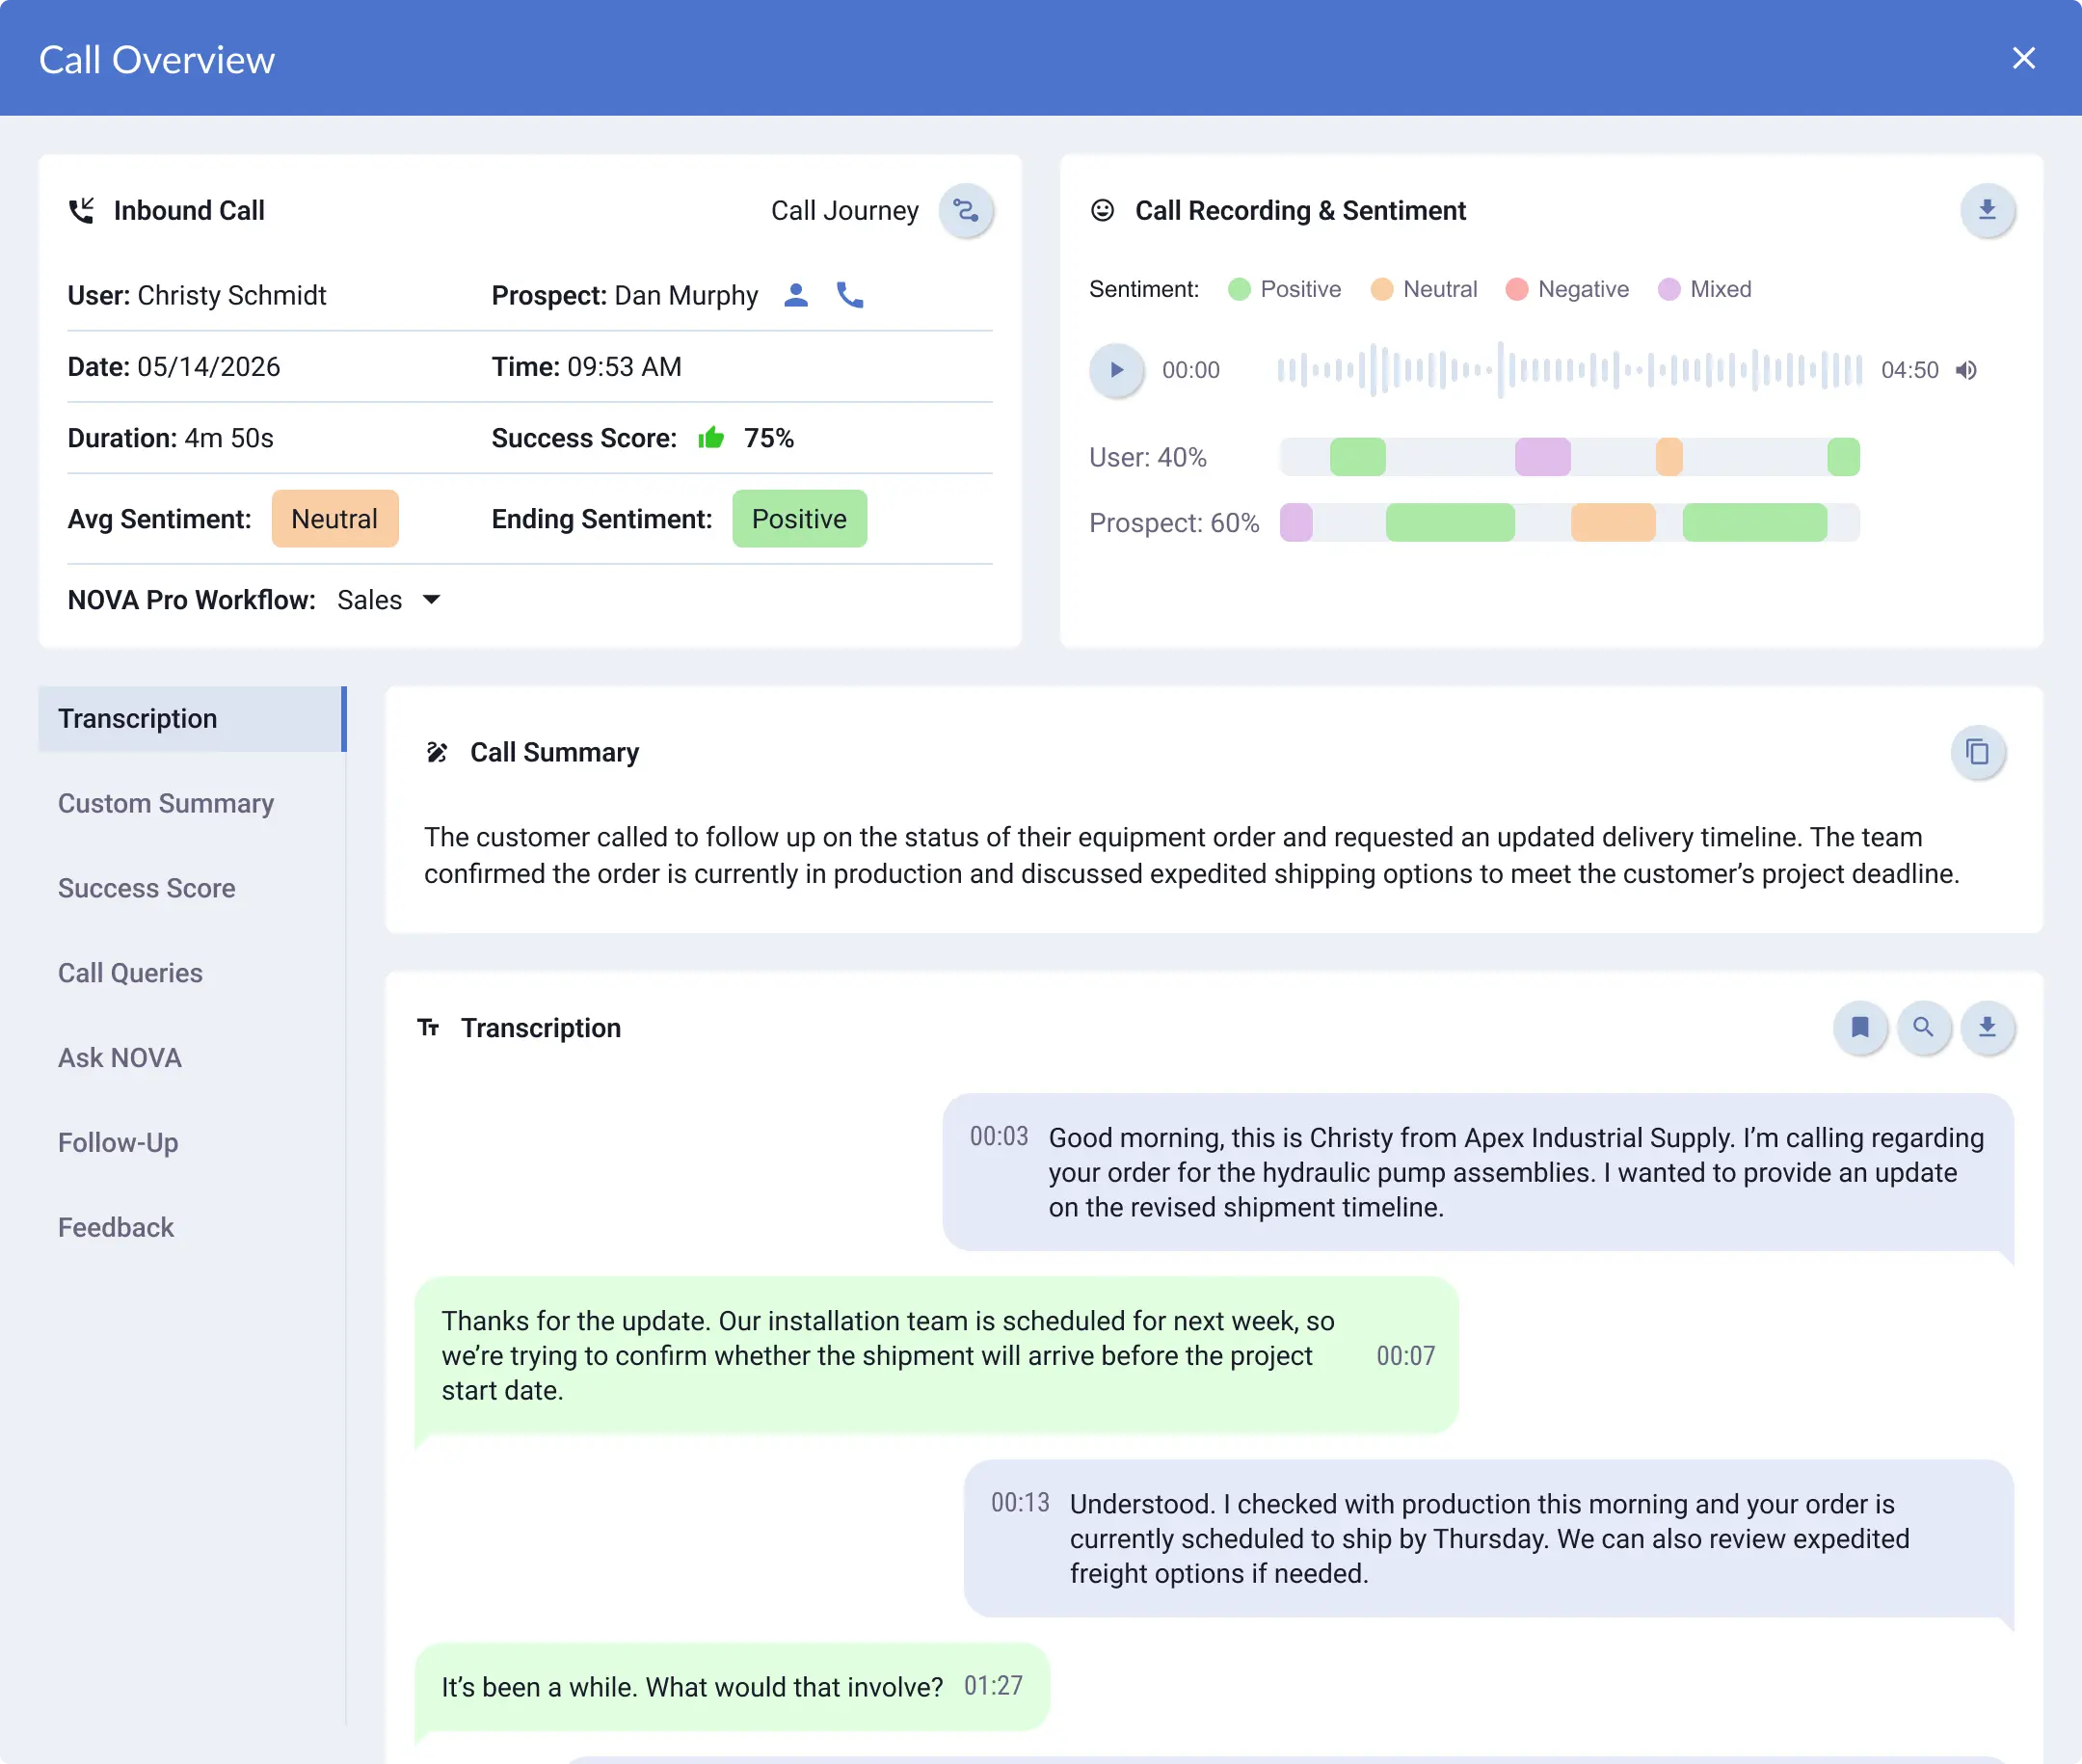Open the Feedback tab
This screenshot has width=2082, height=1764.
click(116, 1227)
